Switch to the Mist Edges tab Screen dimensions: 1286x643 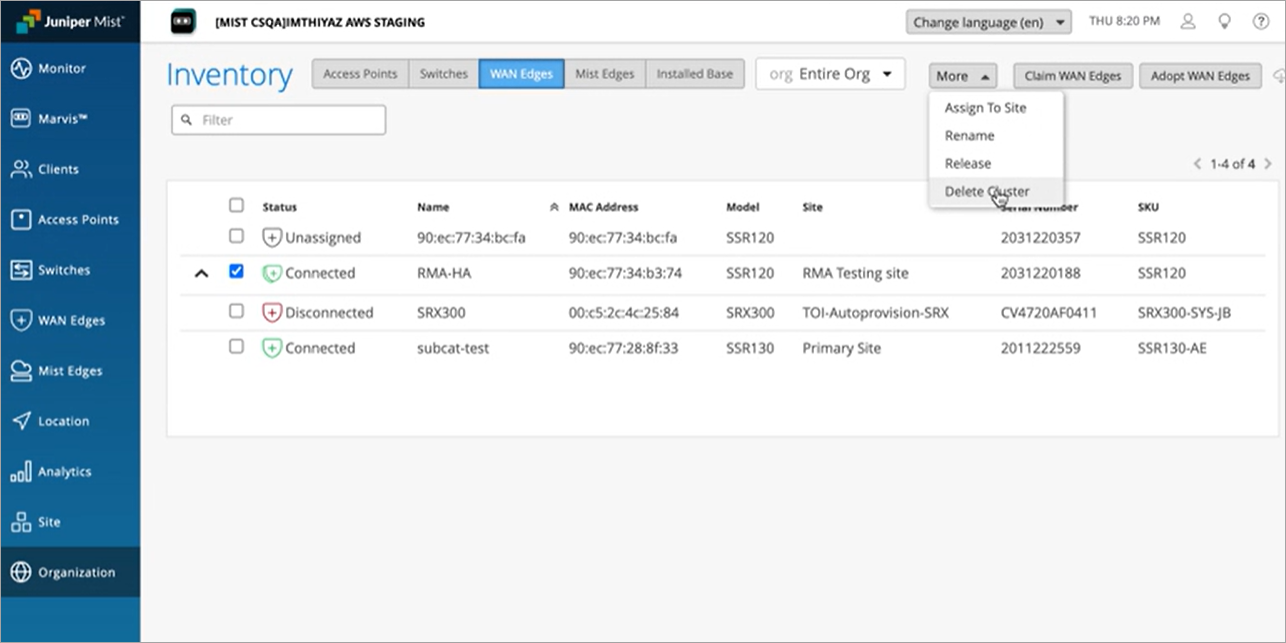pyautogui.click(x=605, y=74)
